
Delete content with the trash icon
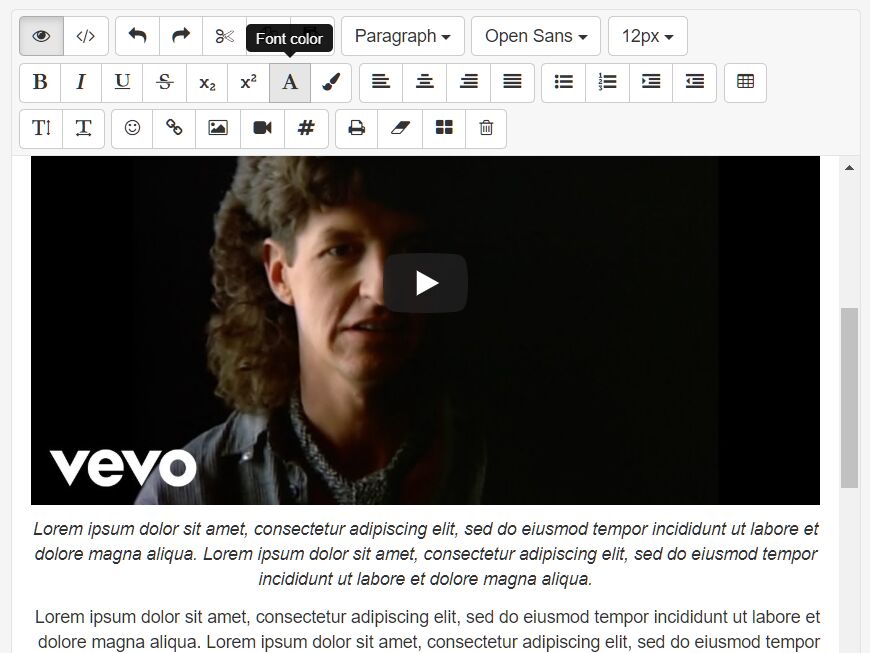(486, 128)
